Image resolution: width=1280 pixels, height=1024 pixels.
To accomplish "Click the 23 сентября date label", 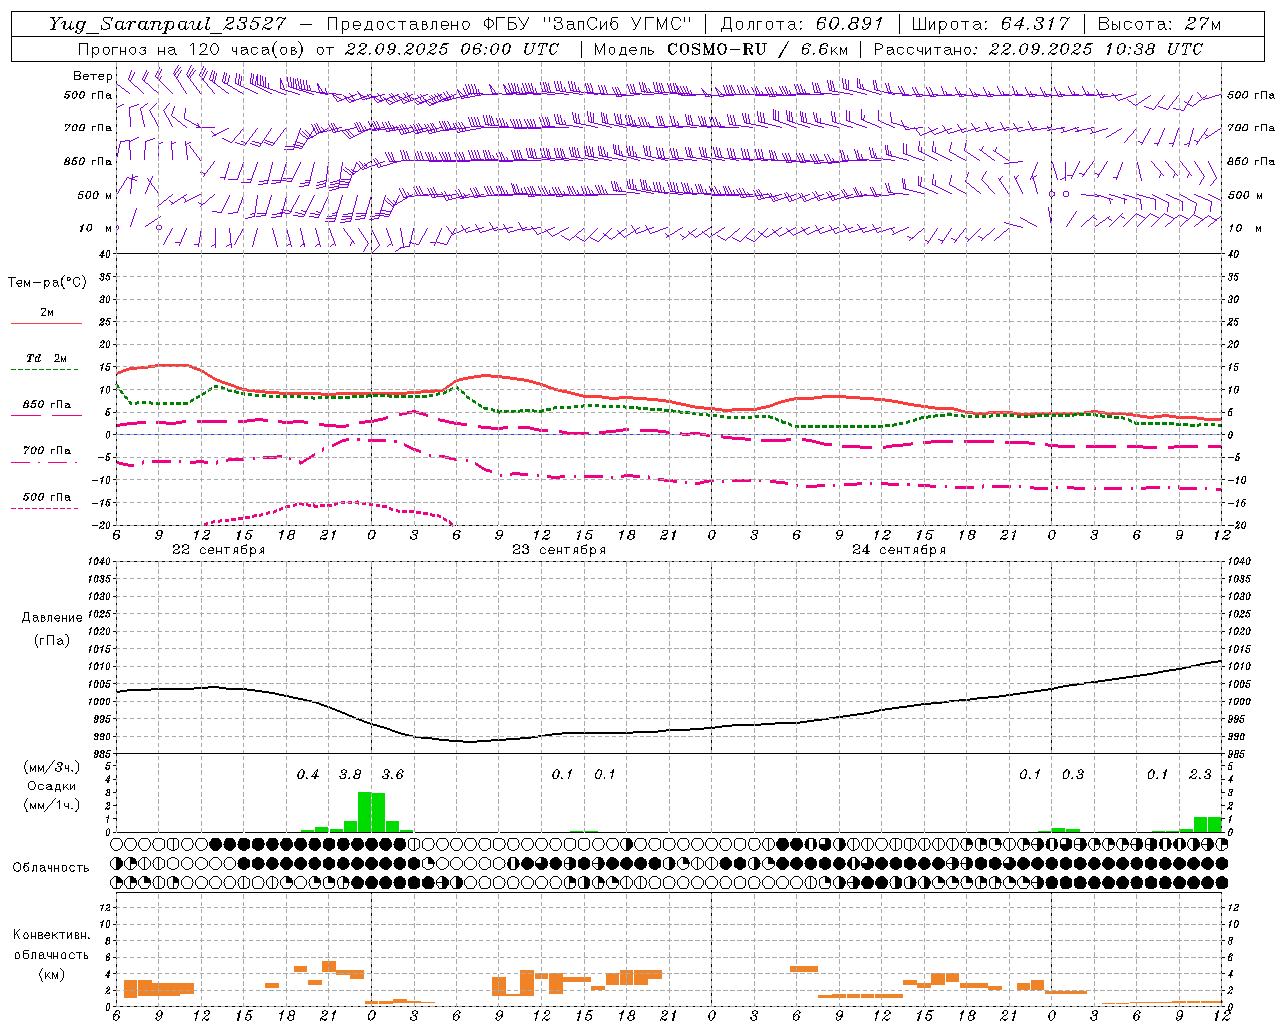I will click(x=558, y=550).
